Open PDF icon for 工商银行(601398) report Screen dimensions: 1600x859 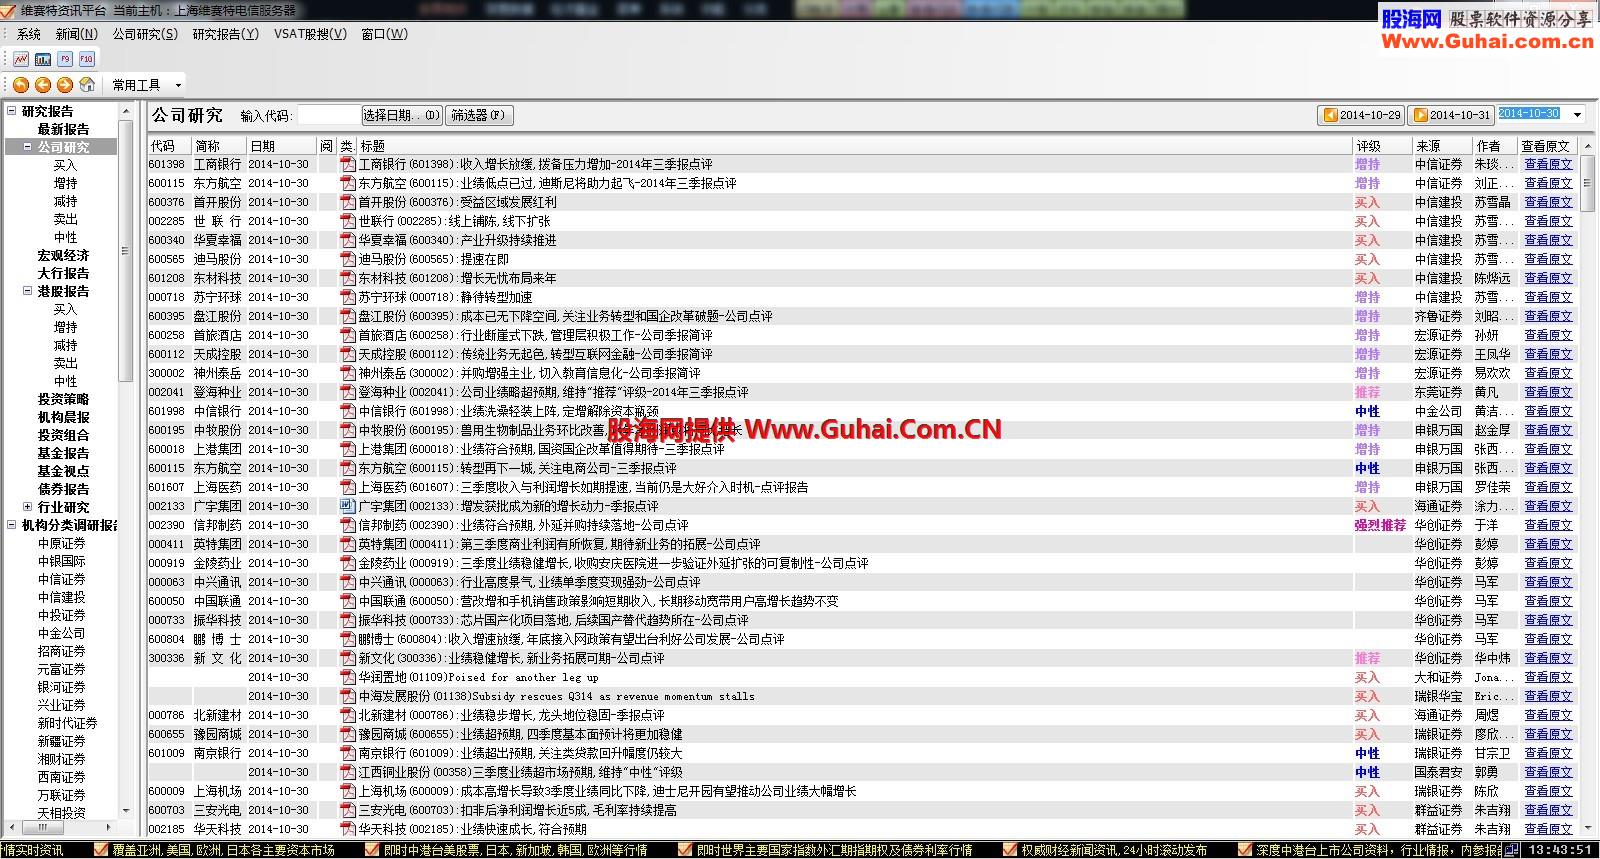point(348,164)
